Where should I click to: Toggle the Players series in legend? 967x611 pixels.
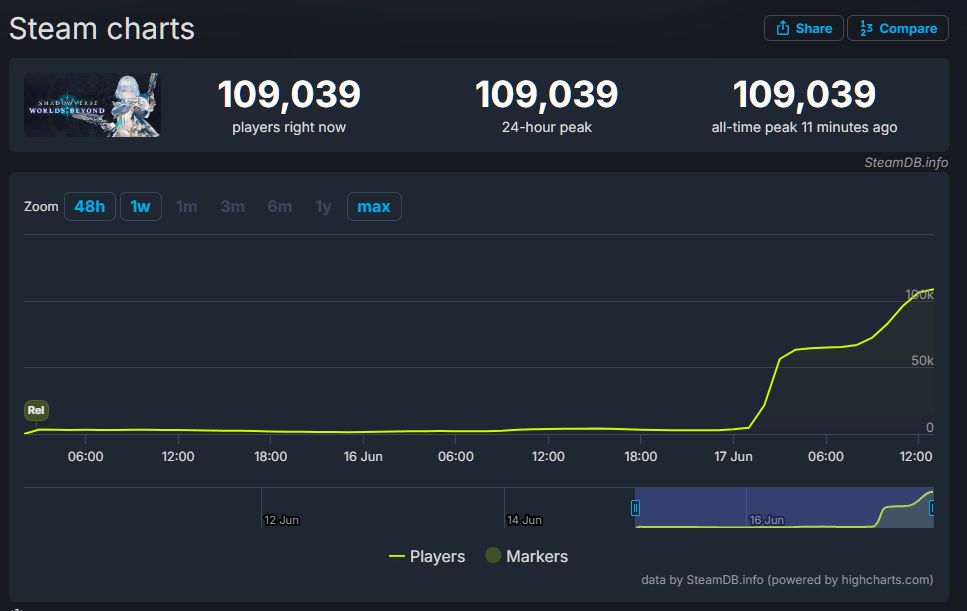click(427, 556)
